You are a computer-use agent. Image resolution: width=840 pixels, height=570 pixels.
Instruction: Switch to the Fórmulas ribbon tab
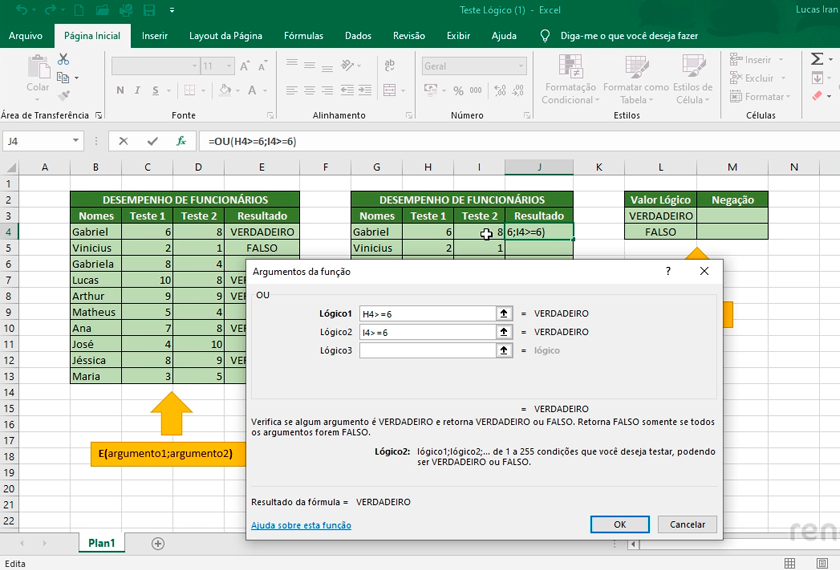pyautogui.click(x=303, y=36)
